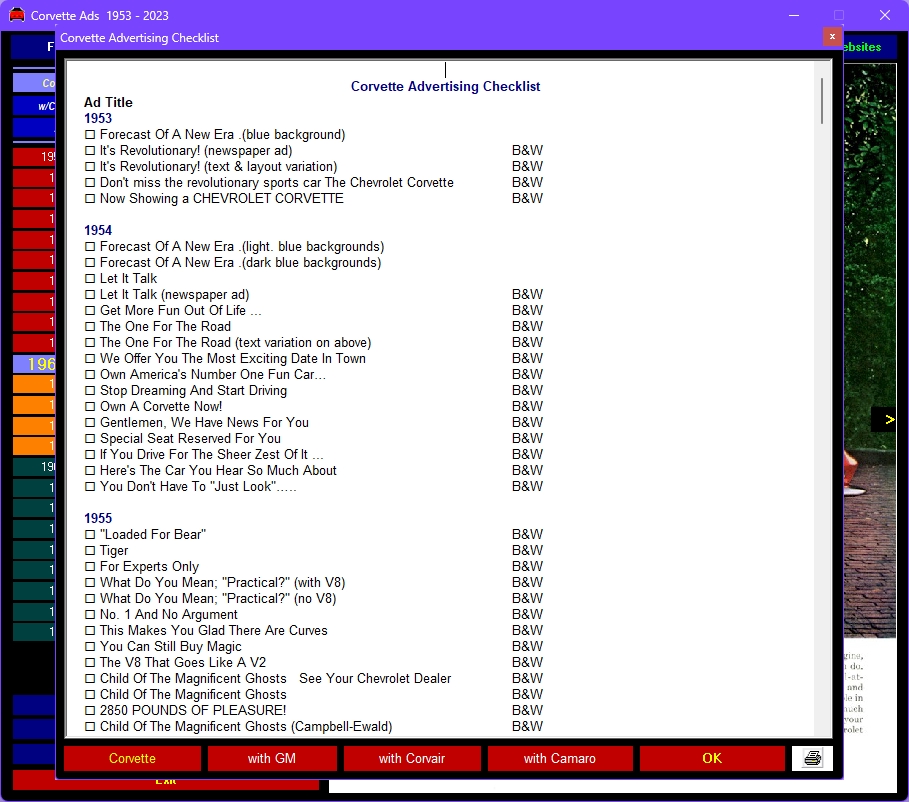Click "This Makes You Glad There Are Curves"
This screenshot has width=909, height=802.
[213, 630]
